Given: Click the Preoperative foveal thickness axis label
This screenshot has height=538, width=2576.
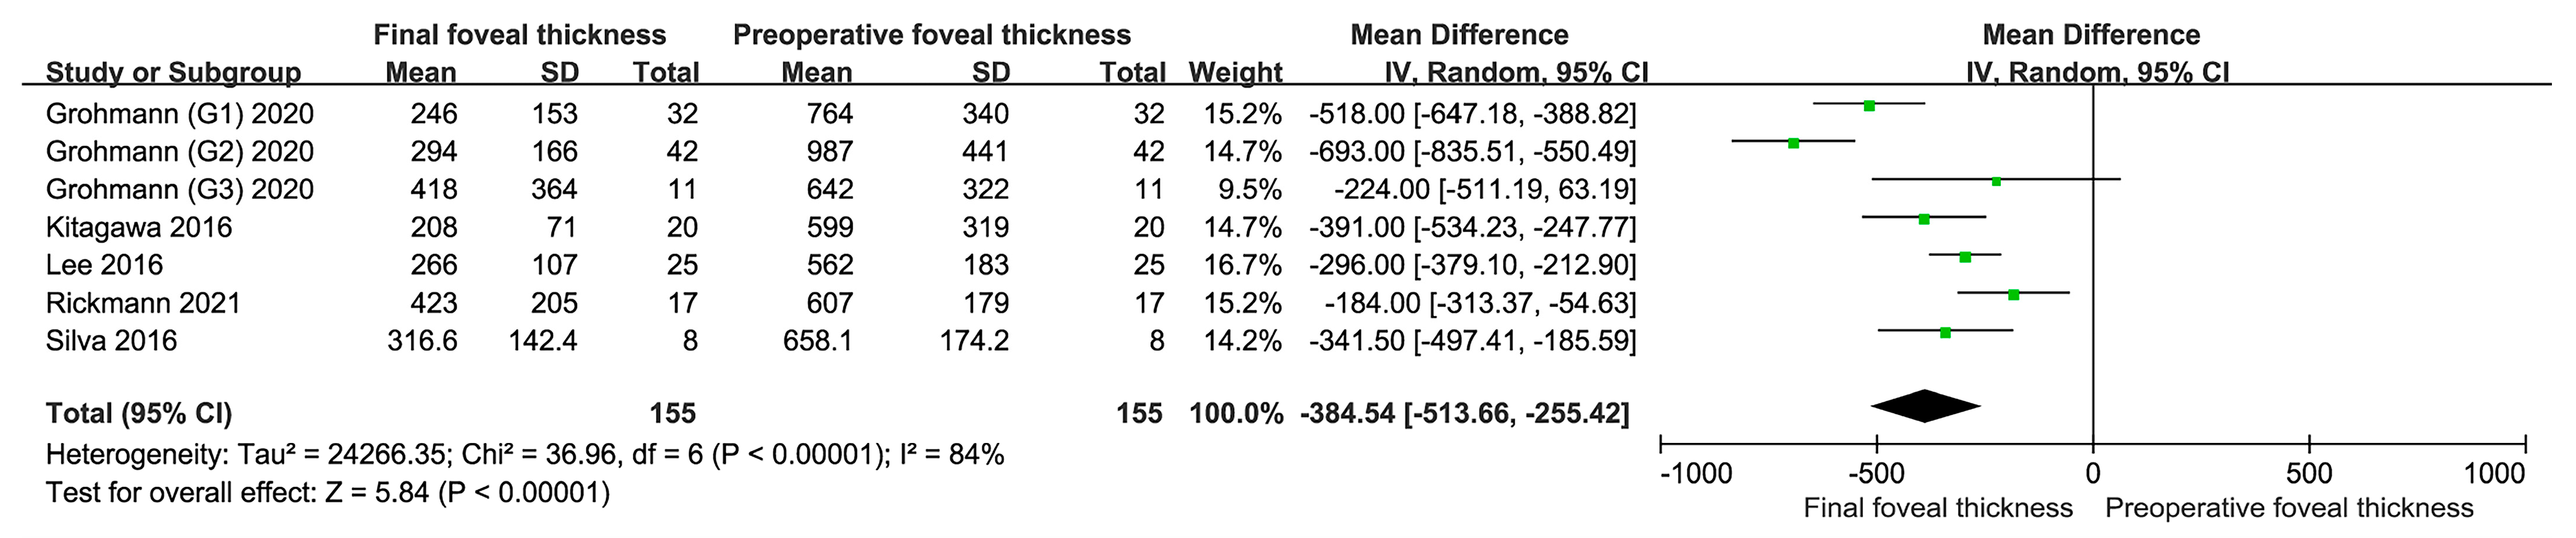Looking at the screenshot, I should (2289, 508).
